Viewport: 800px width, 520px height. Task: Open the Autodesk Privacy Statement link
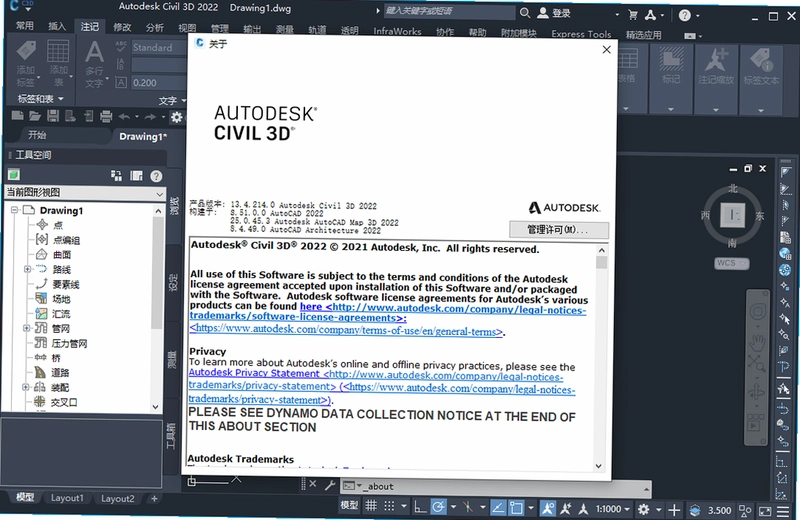coord(254,373)
